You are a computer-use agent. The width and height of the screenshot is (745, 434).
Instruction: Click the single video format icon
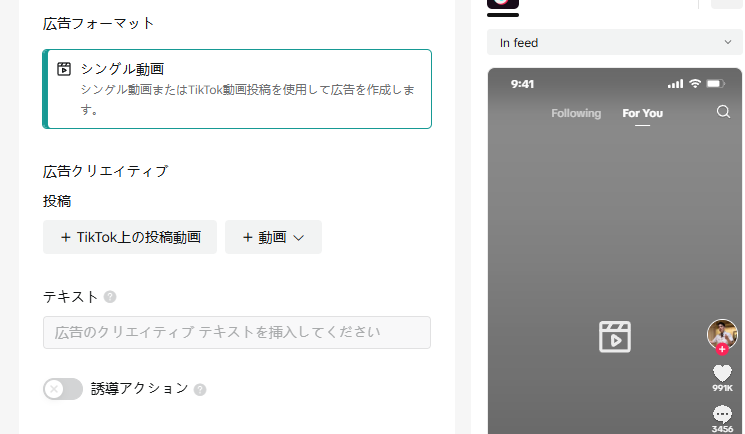point(64,69)
